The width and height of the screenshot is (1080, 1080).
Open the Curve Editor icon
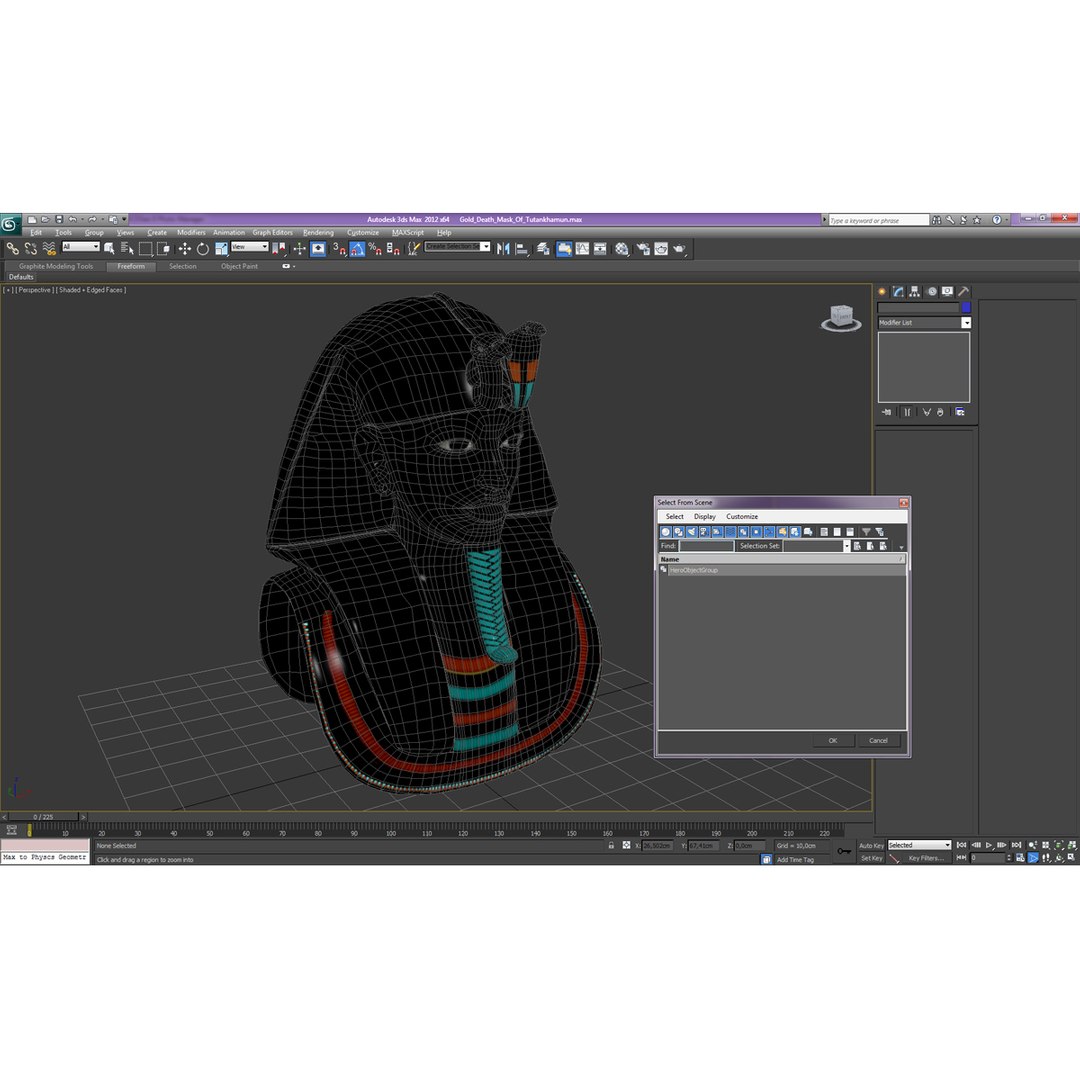tap(583, 249)
